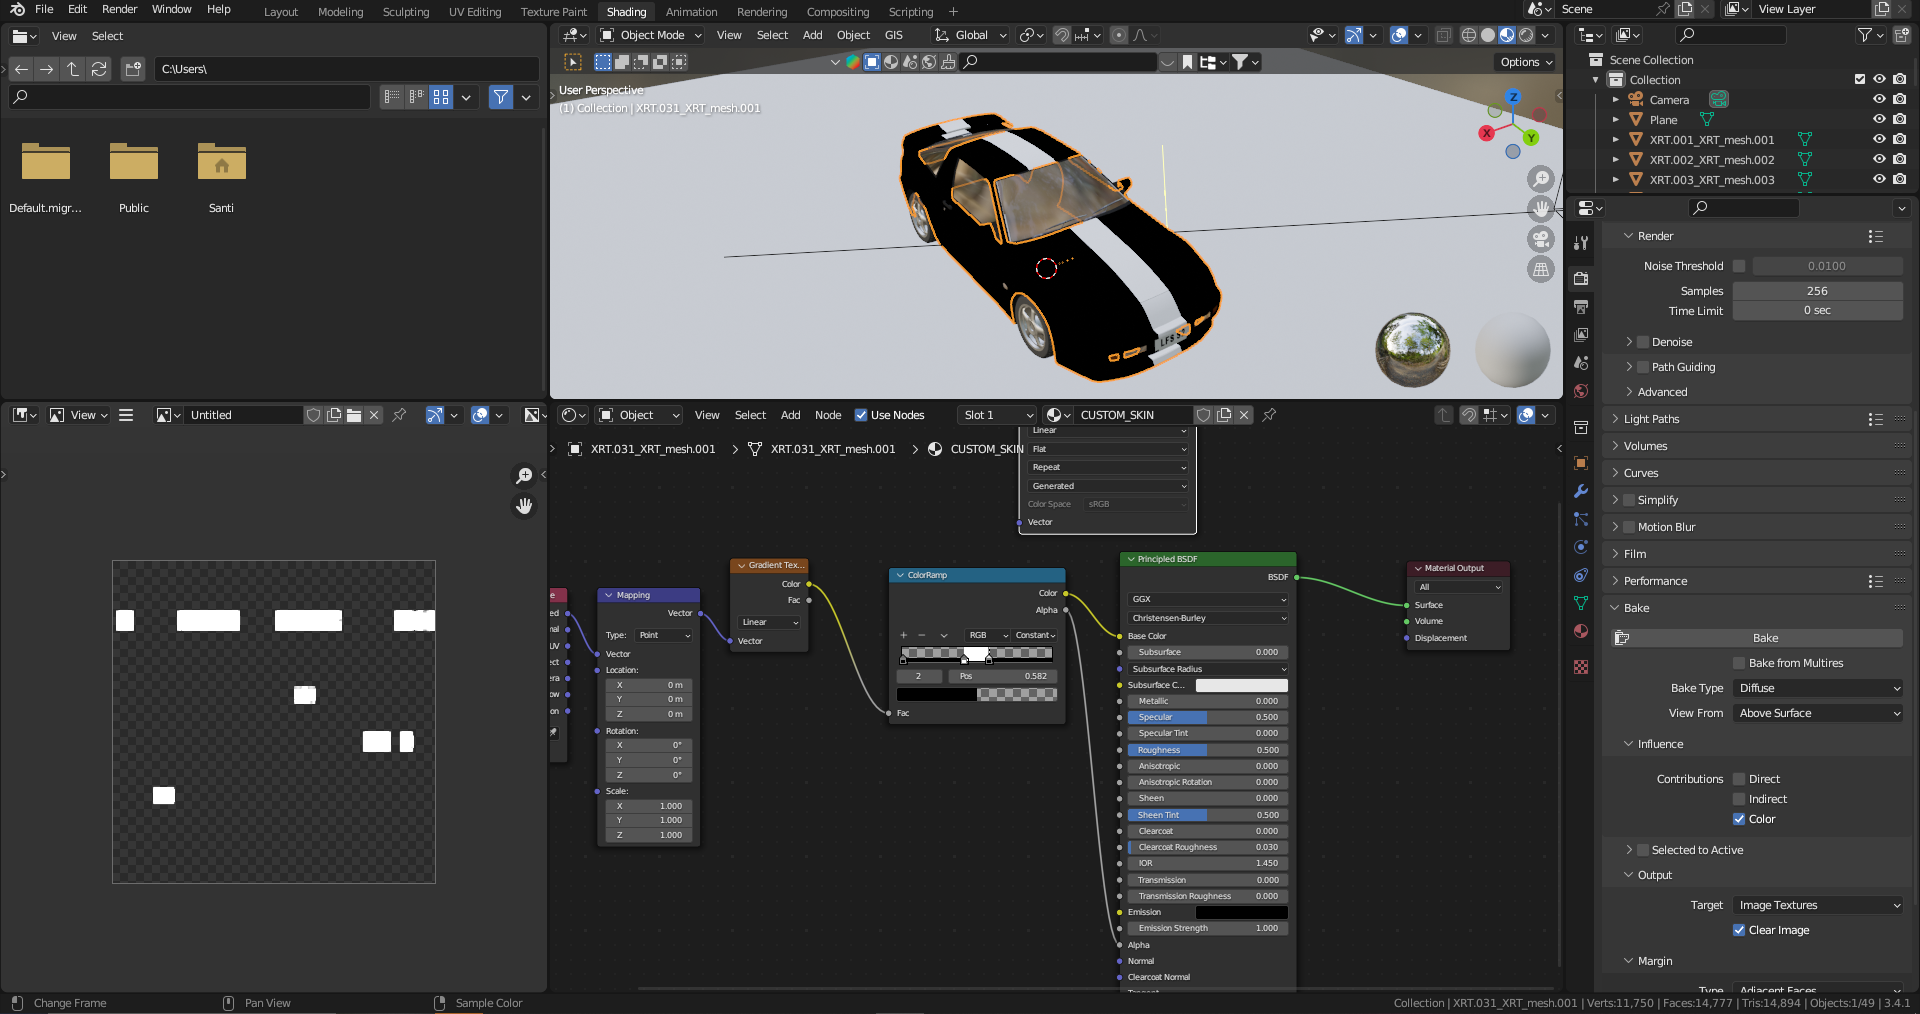The height and width of the screenshot is (1014, 1920).
Task: Toggle camera view in the 3D viewport
Action: (1541, 239)
